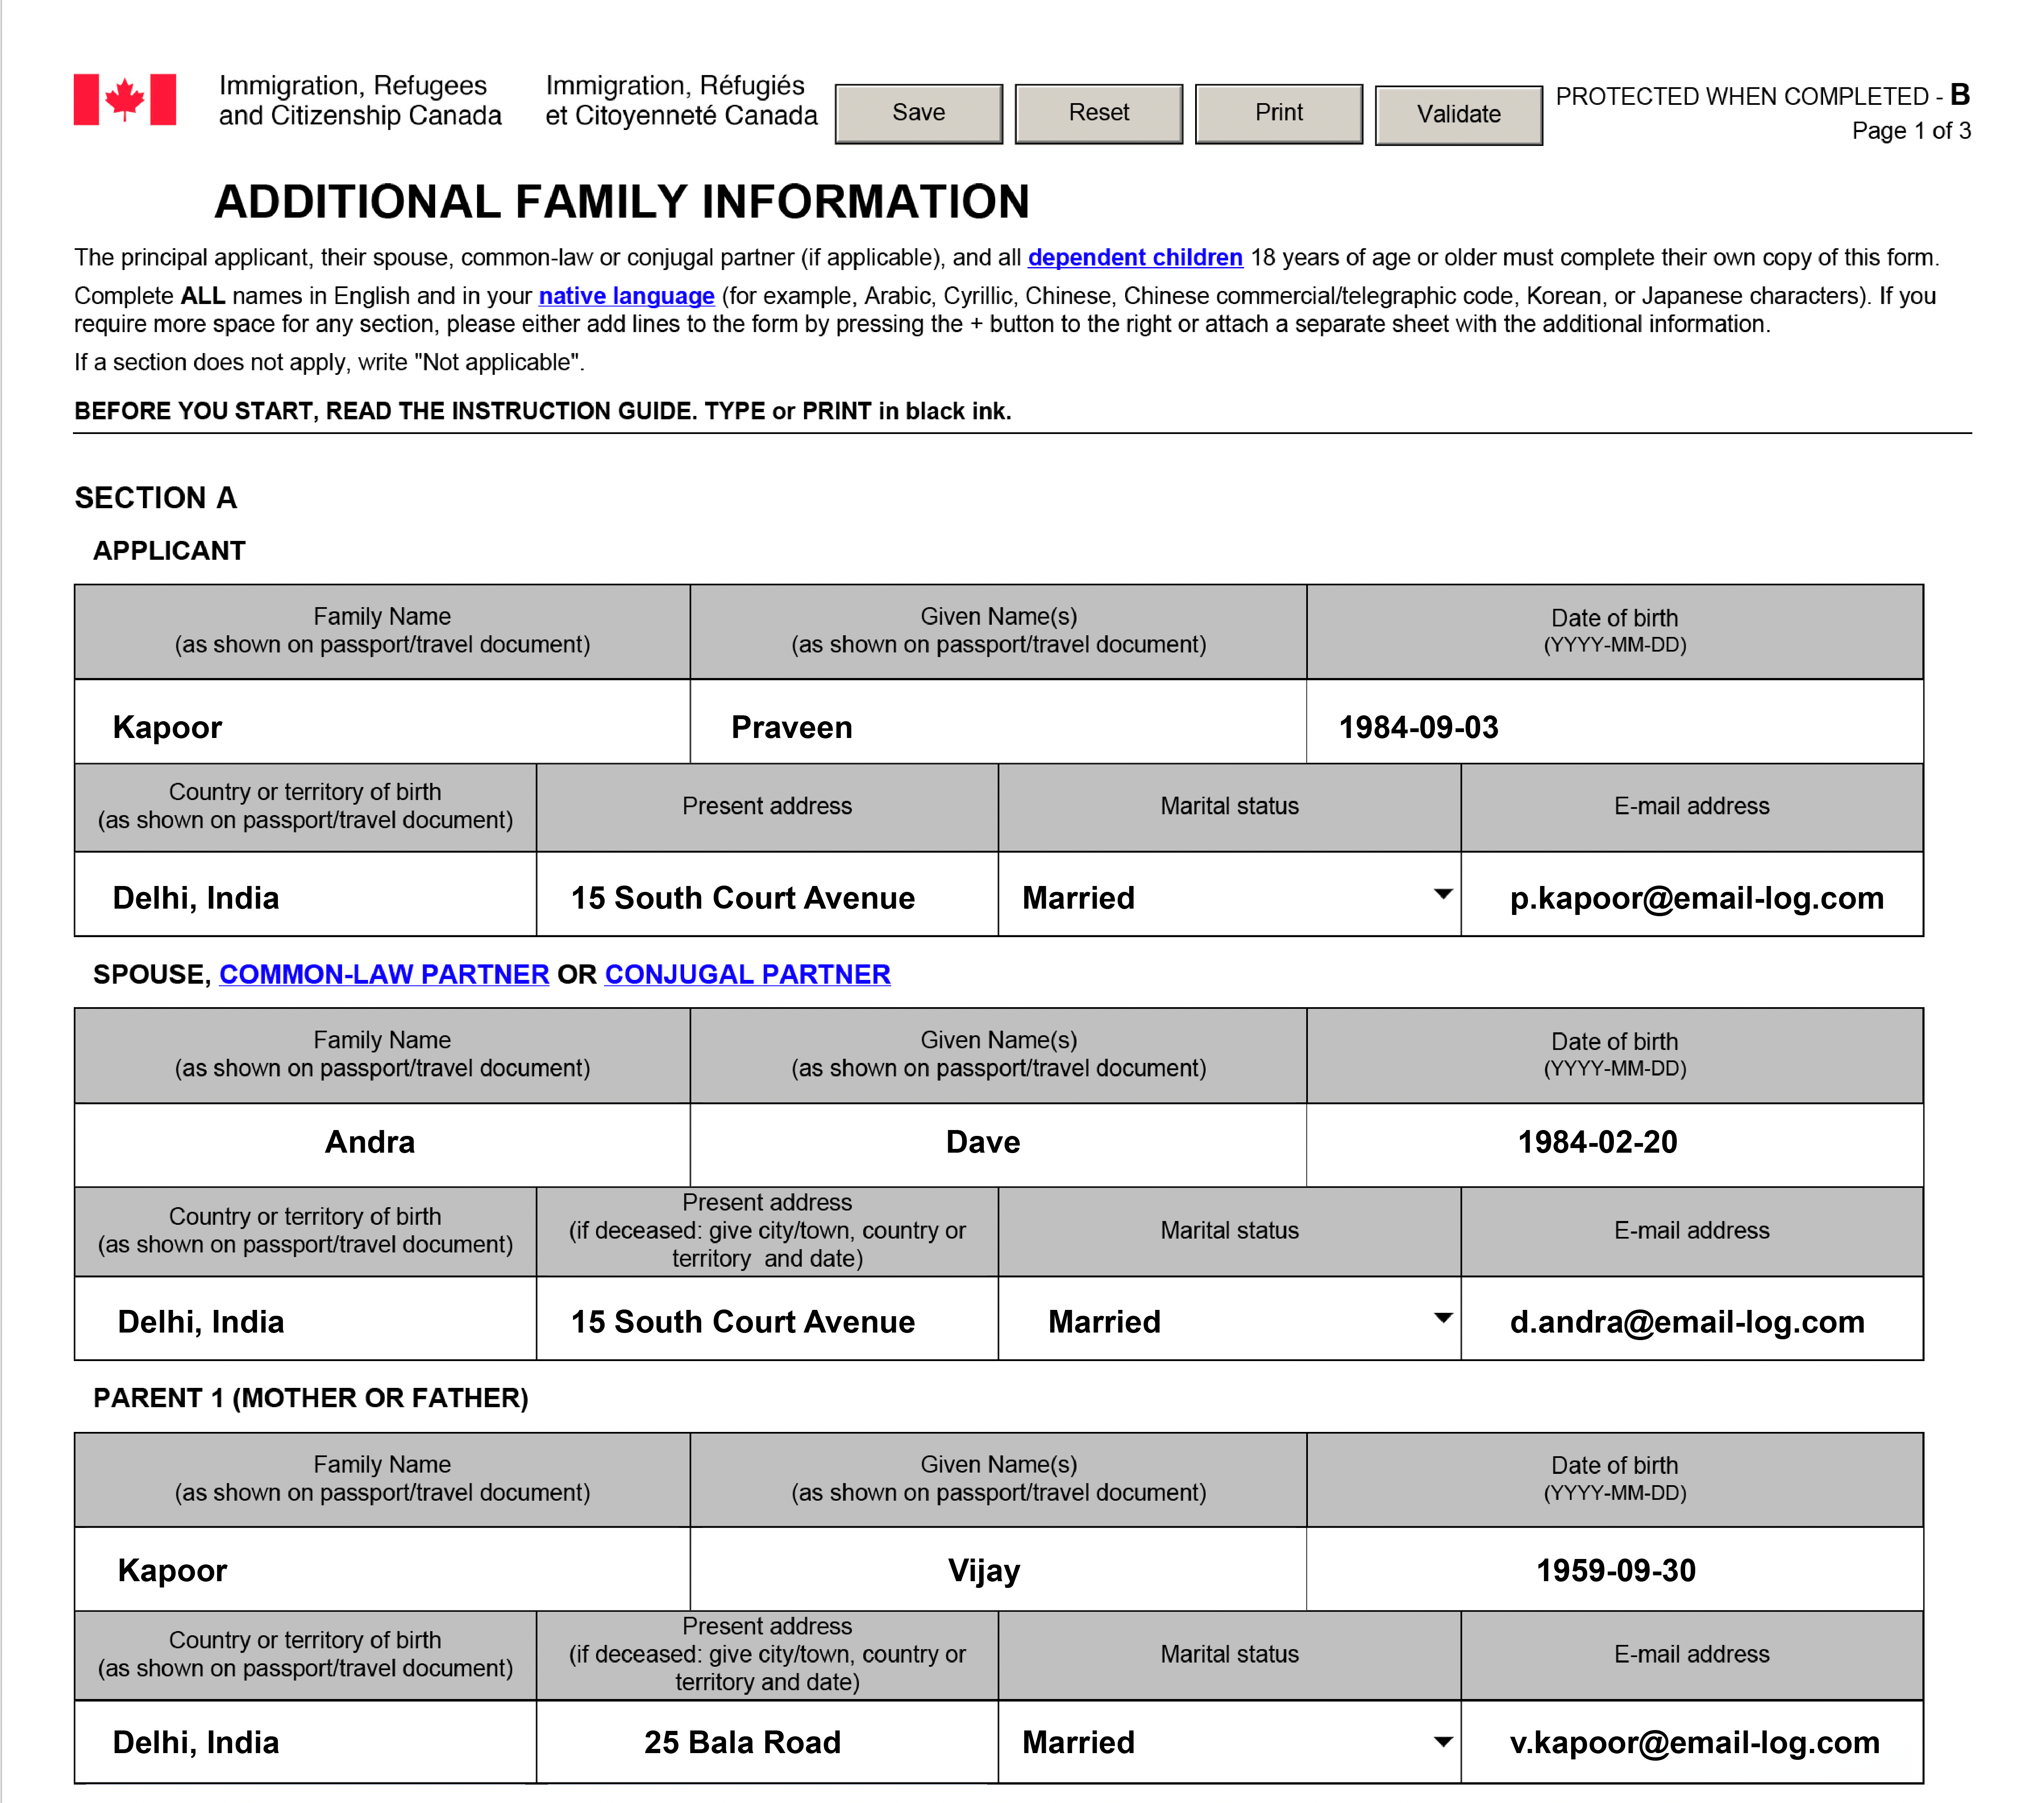Click the Canada flag logo

coord(124,99)
